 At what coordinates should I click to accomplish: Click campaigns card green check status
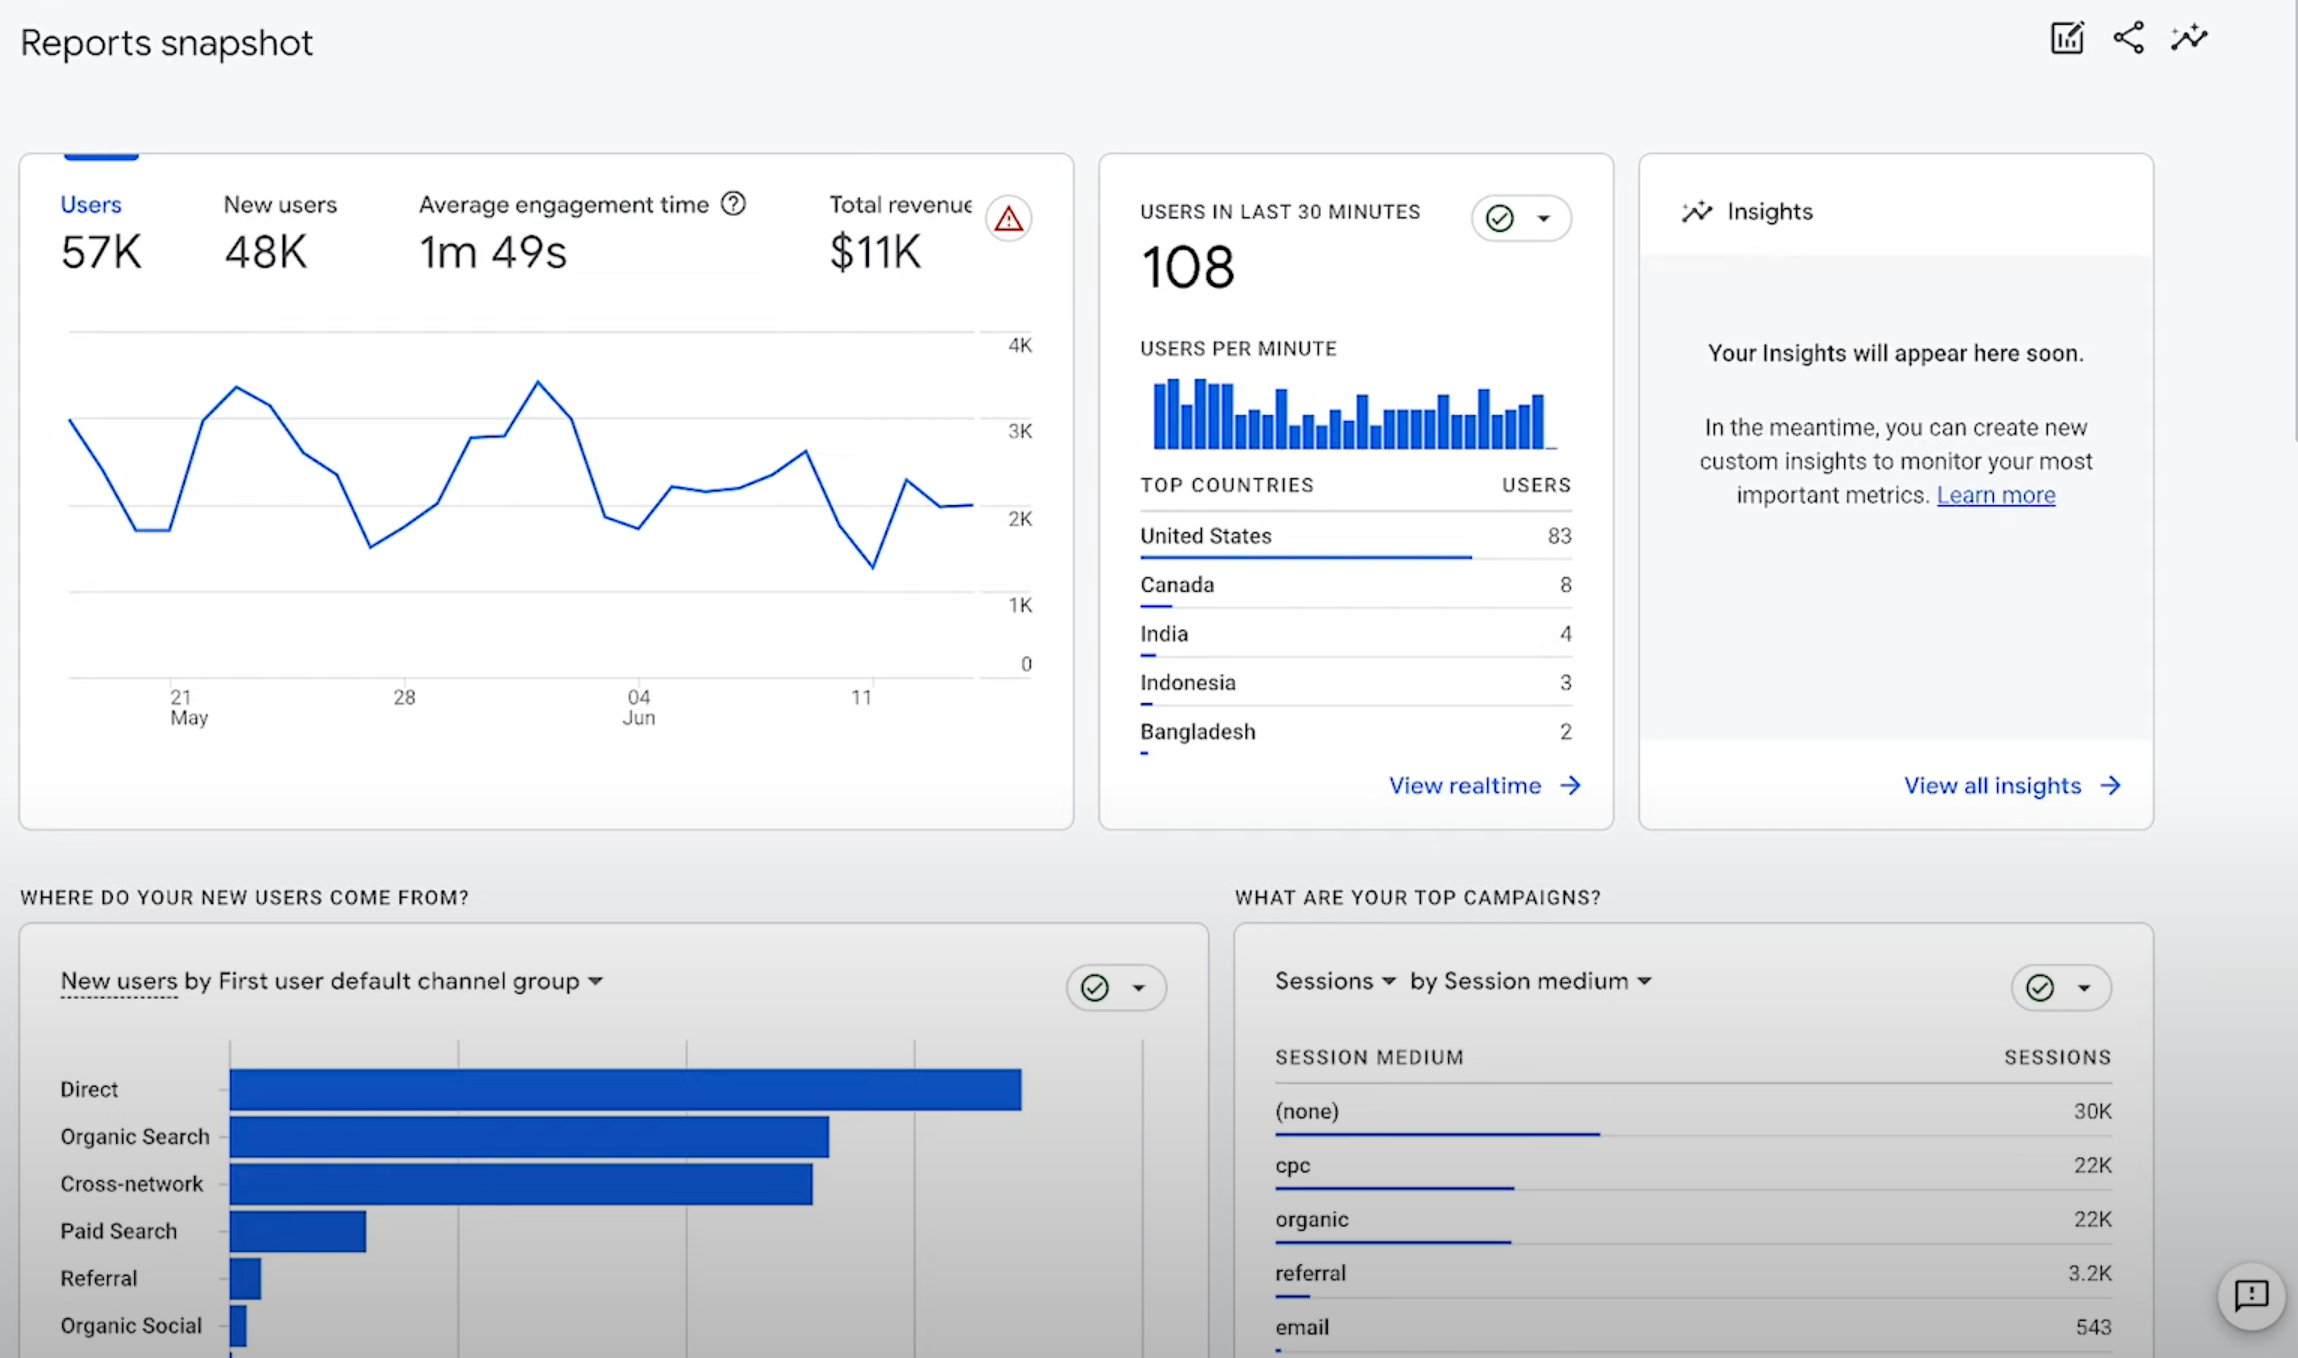[2040, 988]
